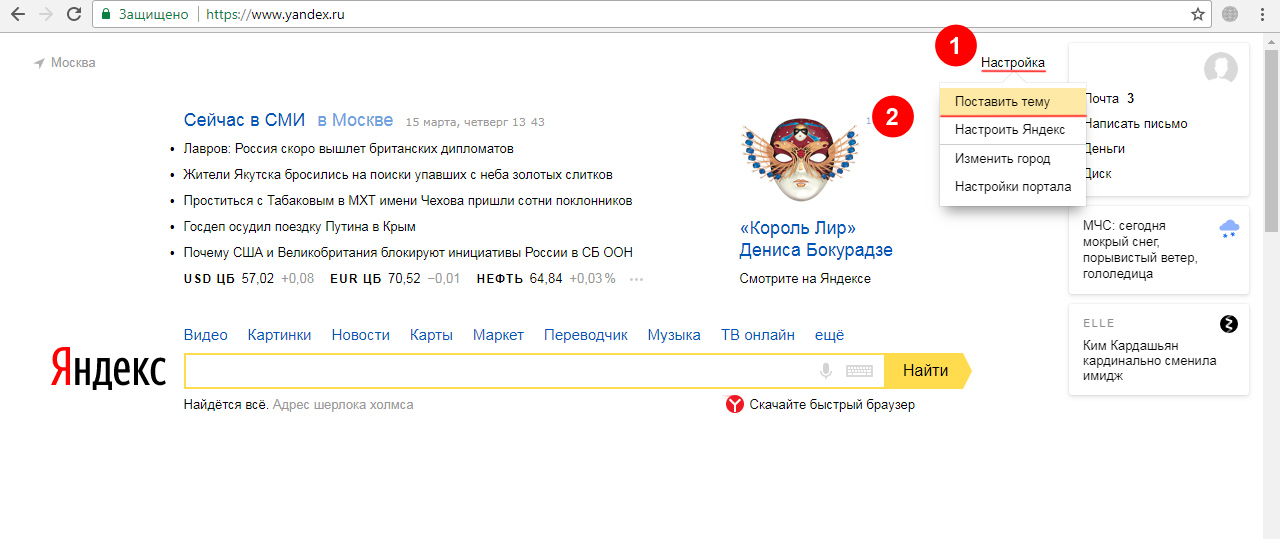Click the Москва location label

coord(73,63)
